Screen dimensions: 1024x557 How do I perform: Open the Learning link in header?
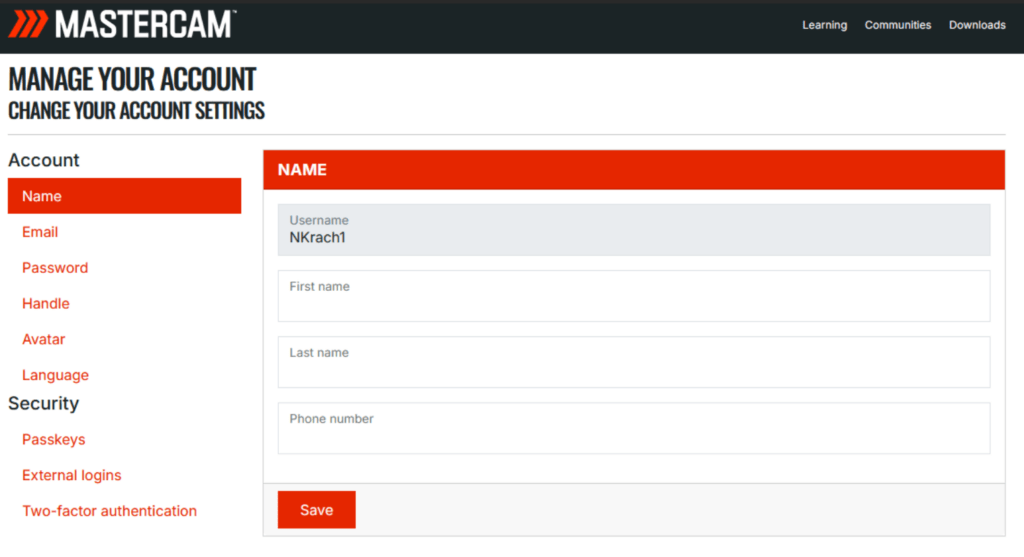coord(824,25)
